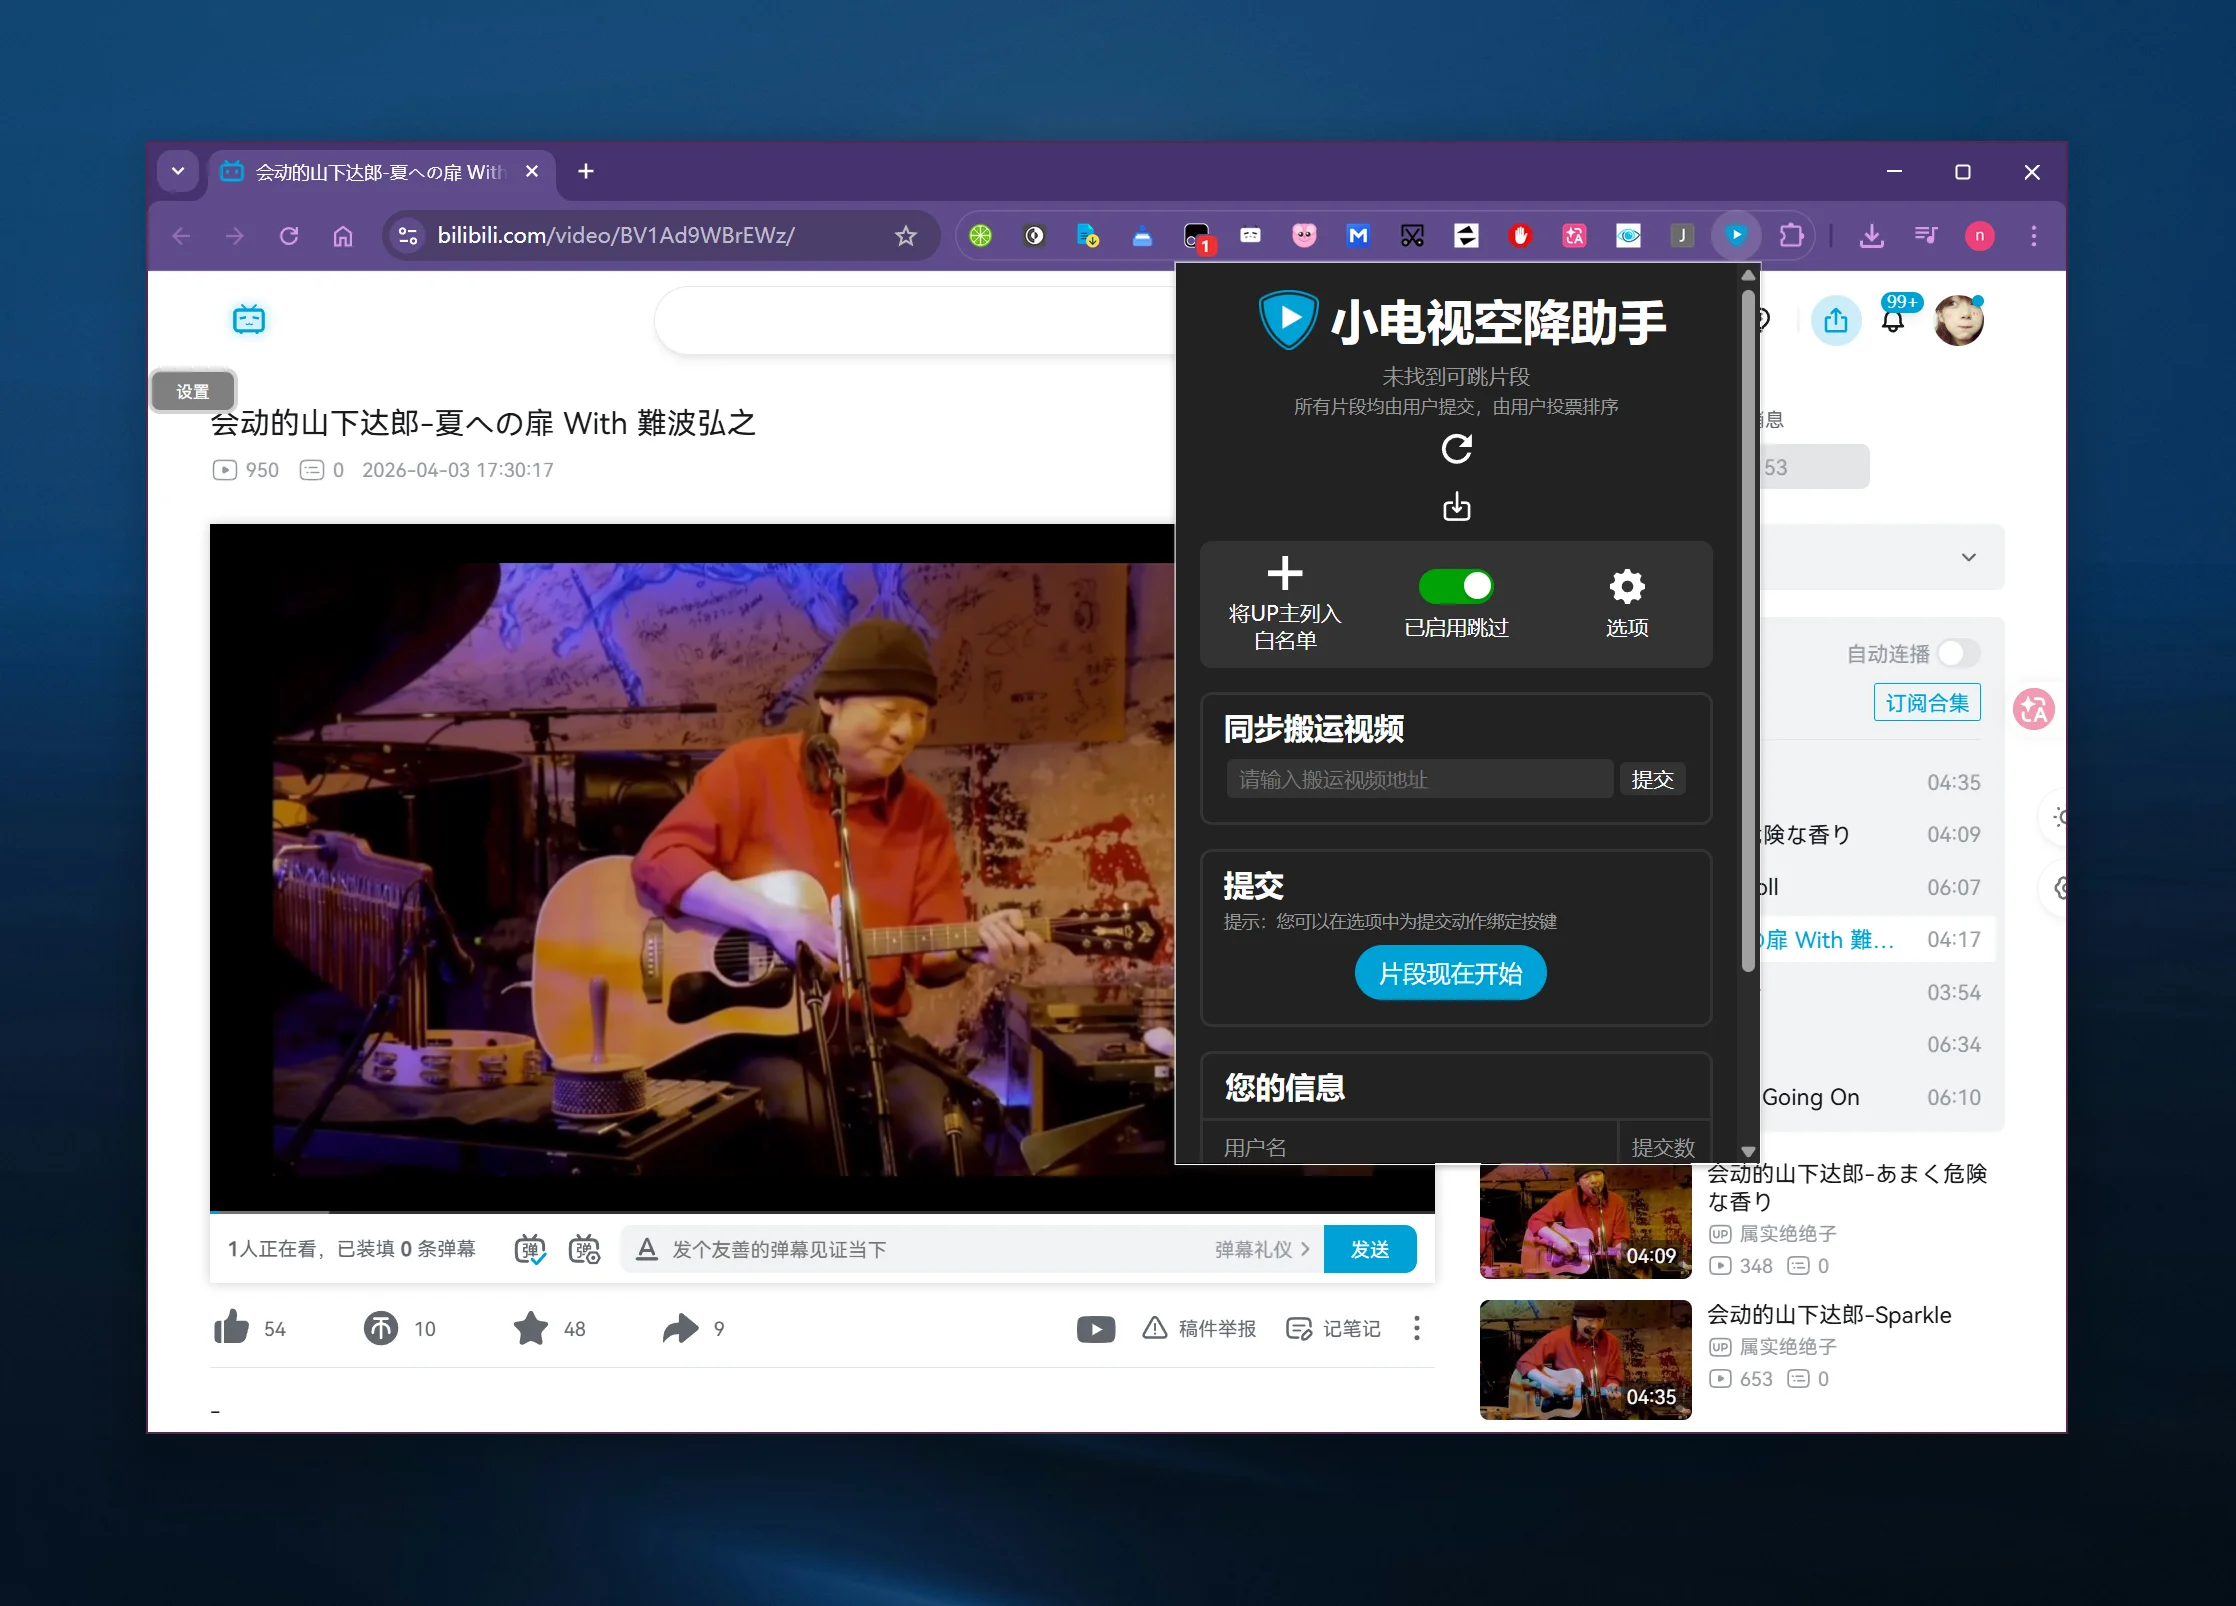Click the 订阅合集 subscribe button
Screen dimensions: 2236x1606
(1925, 701)
